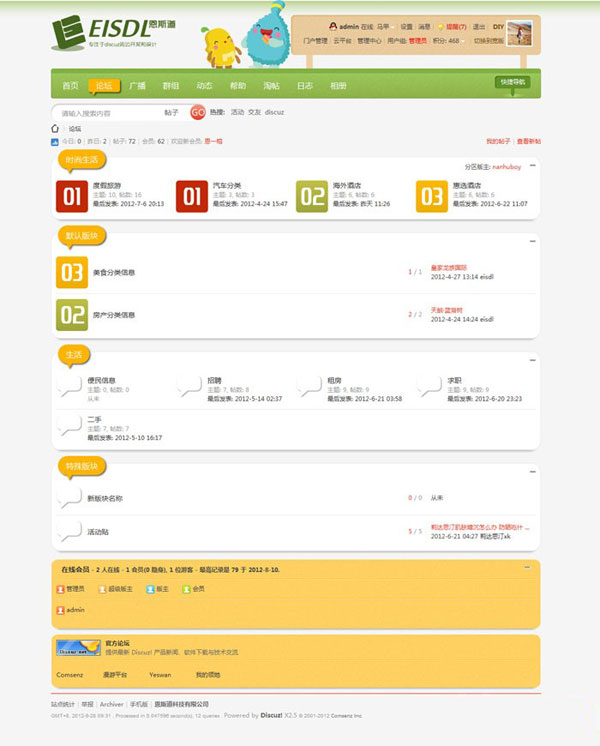Click the speech bubble icon beside 租房
Image resolution: width=600 pixels, height=746 pixels.
(x=309, y=386)
